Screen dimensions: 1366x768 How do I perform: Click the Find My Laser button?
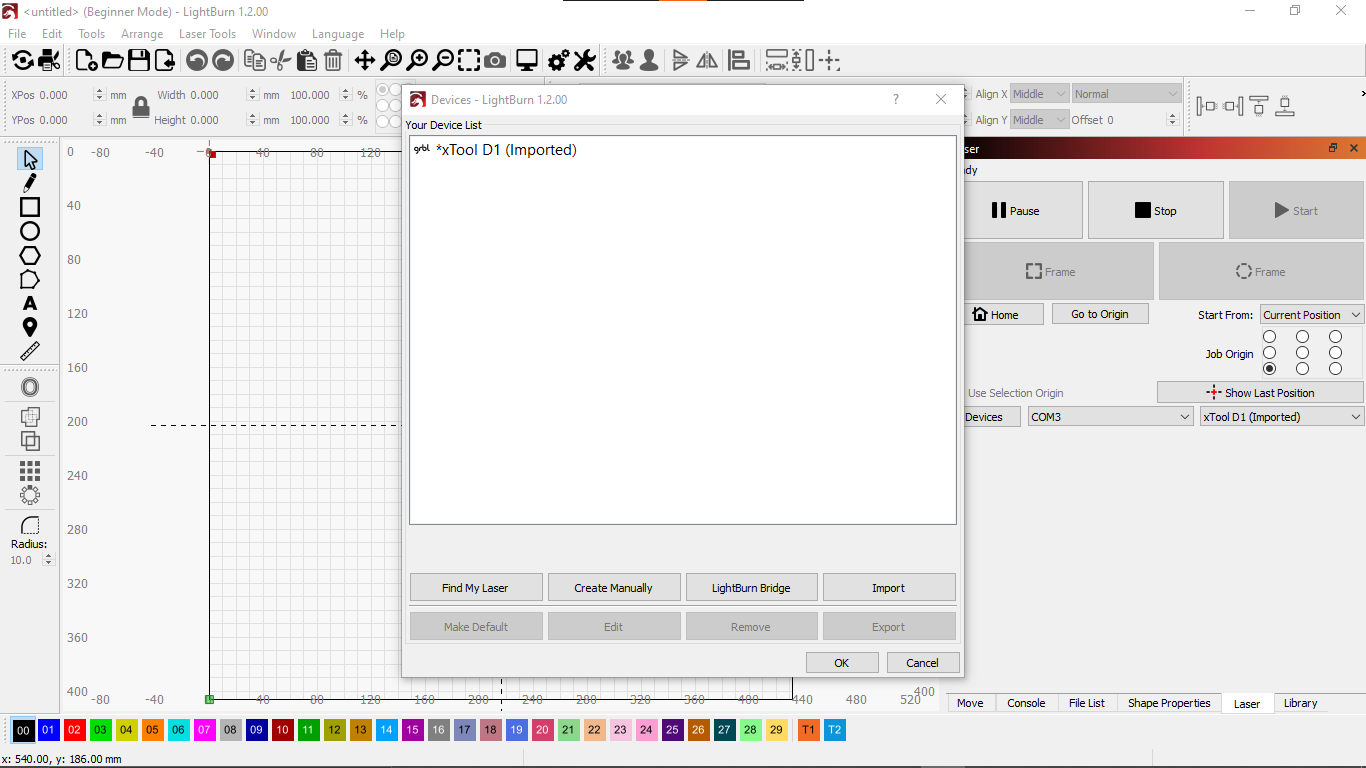point(476,588)
